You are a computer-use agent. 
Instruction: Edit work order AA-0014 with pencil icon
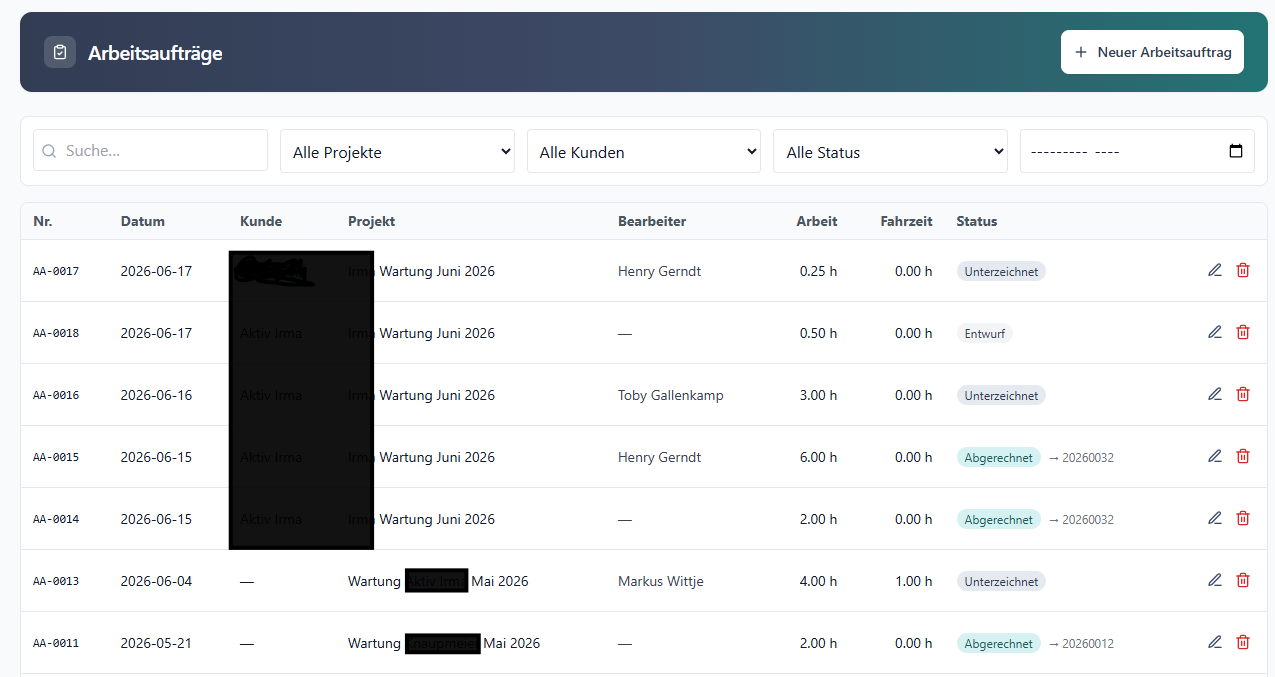1215,518
